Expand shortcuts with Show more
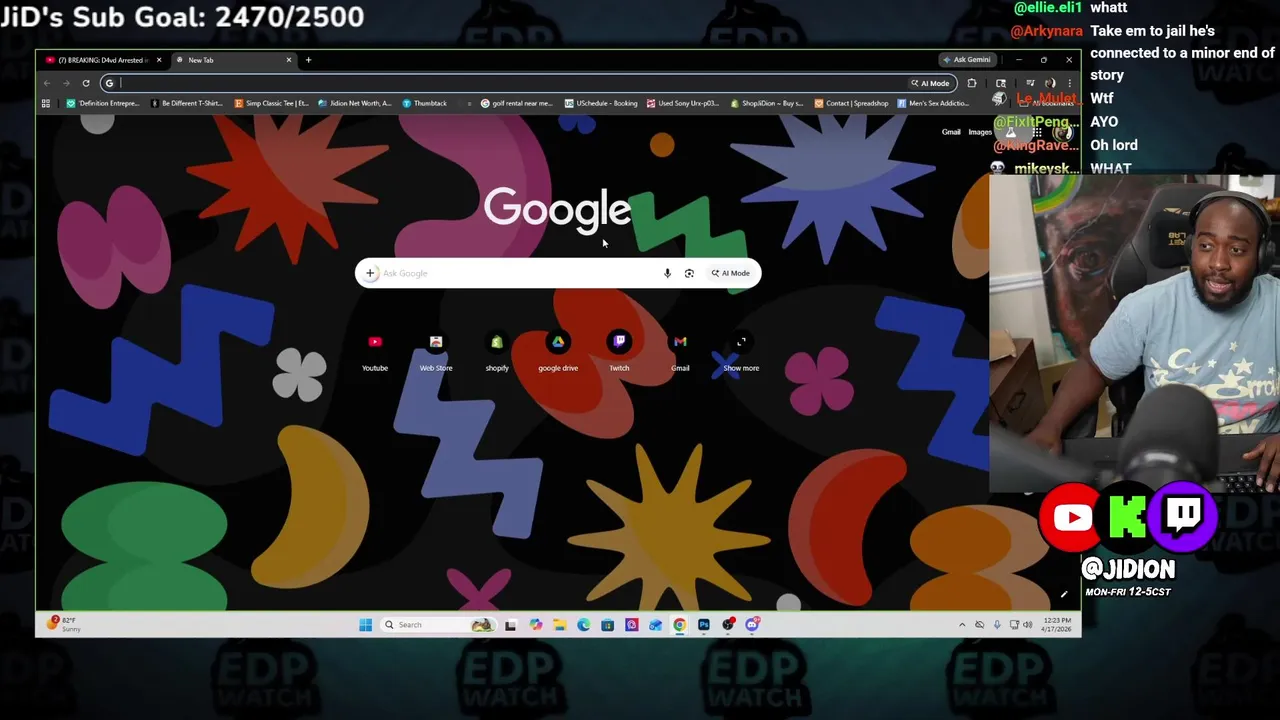The height and width of the screenshot is (720, 1280). 741,352
